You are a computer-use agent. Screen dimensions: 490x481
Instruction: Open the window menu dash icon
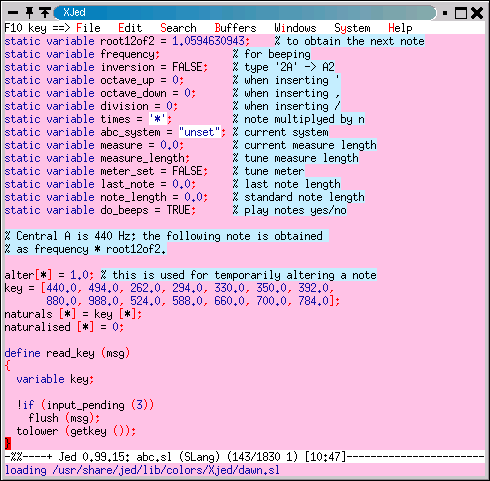click(x=13, y=13)
